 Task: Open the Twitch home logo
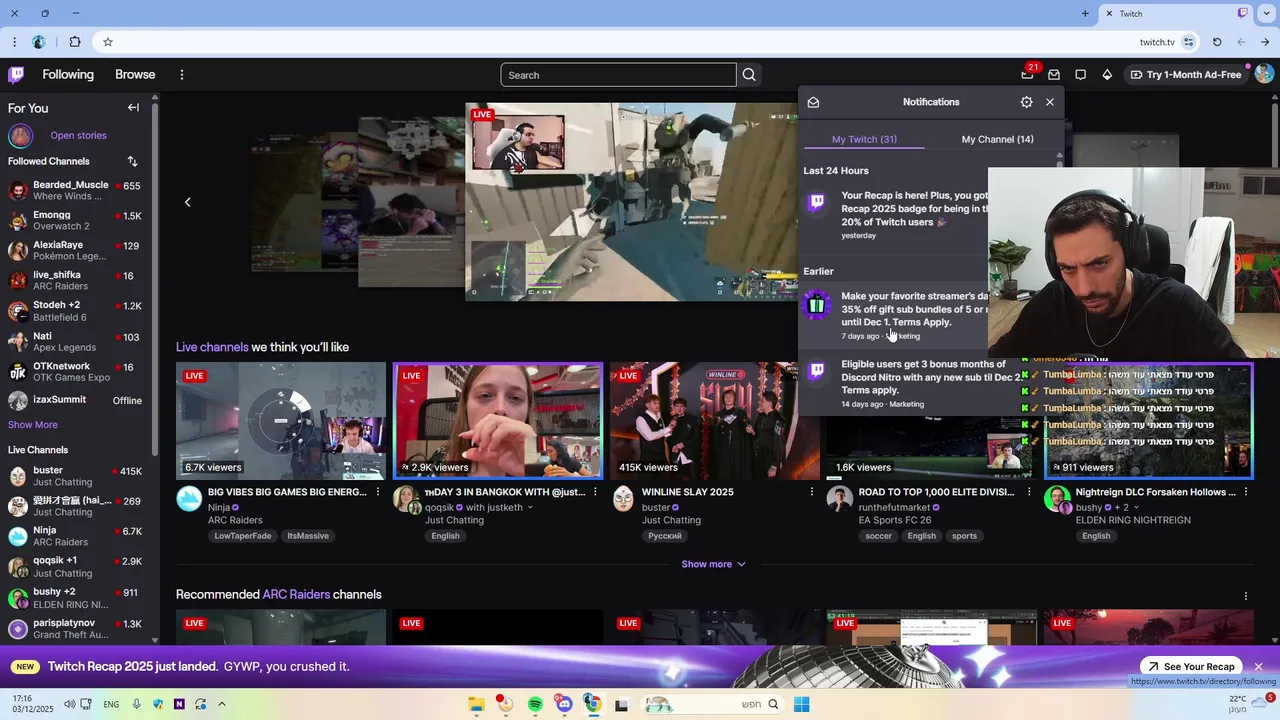16,74
